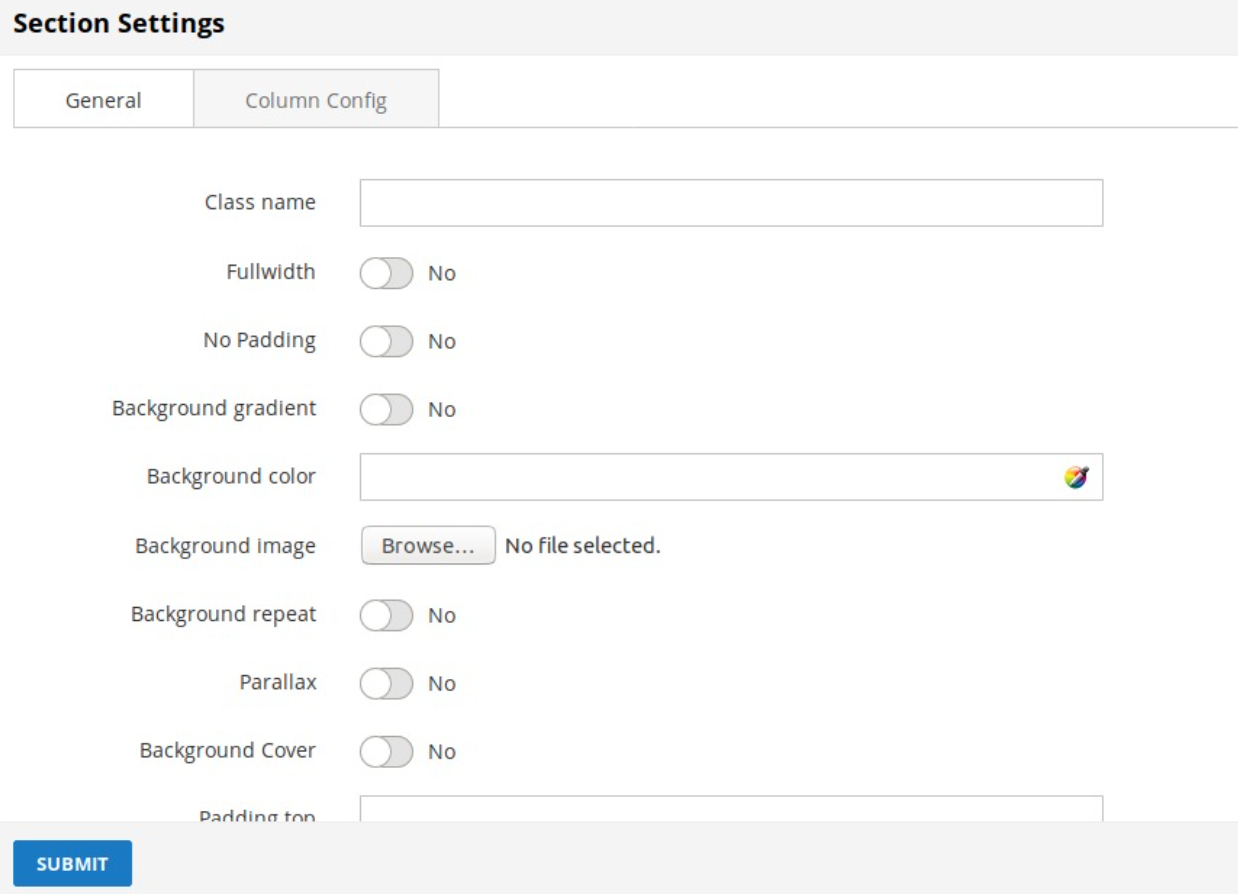1238x894 pixels.
Task: Click the Background color label
Action: (x=231, y=476)
